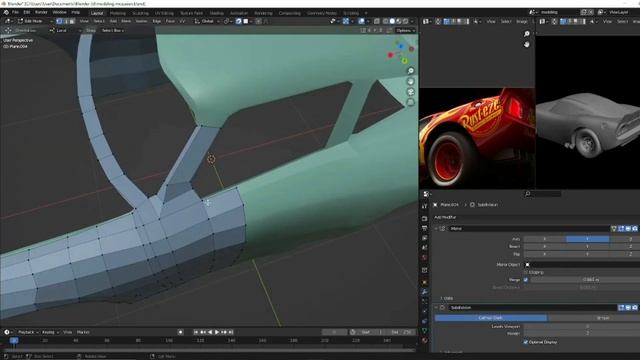Expand the Mirror Data subpanel
Viewport: 640px width, 360px height.
(x=447, y=299)
